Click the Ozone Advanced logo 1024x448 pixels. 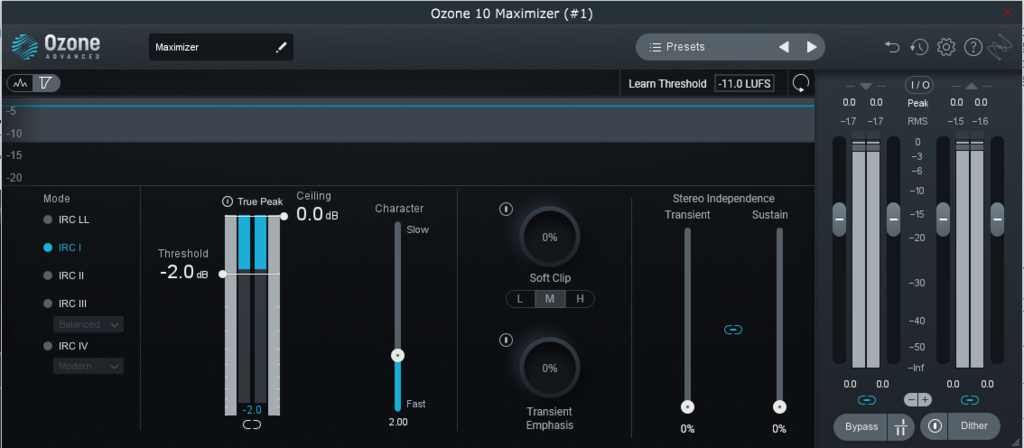[x=56, y=47]
